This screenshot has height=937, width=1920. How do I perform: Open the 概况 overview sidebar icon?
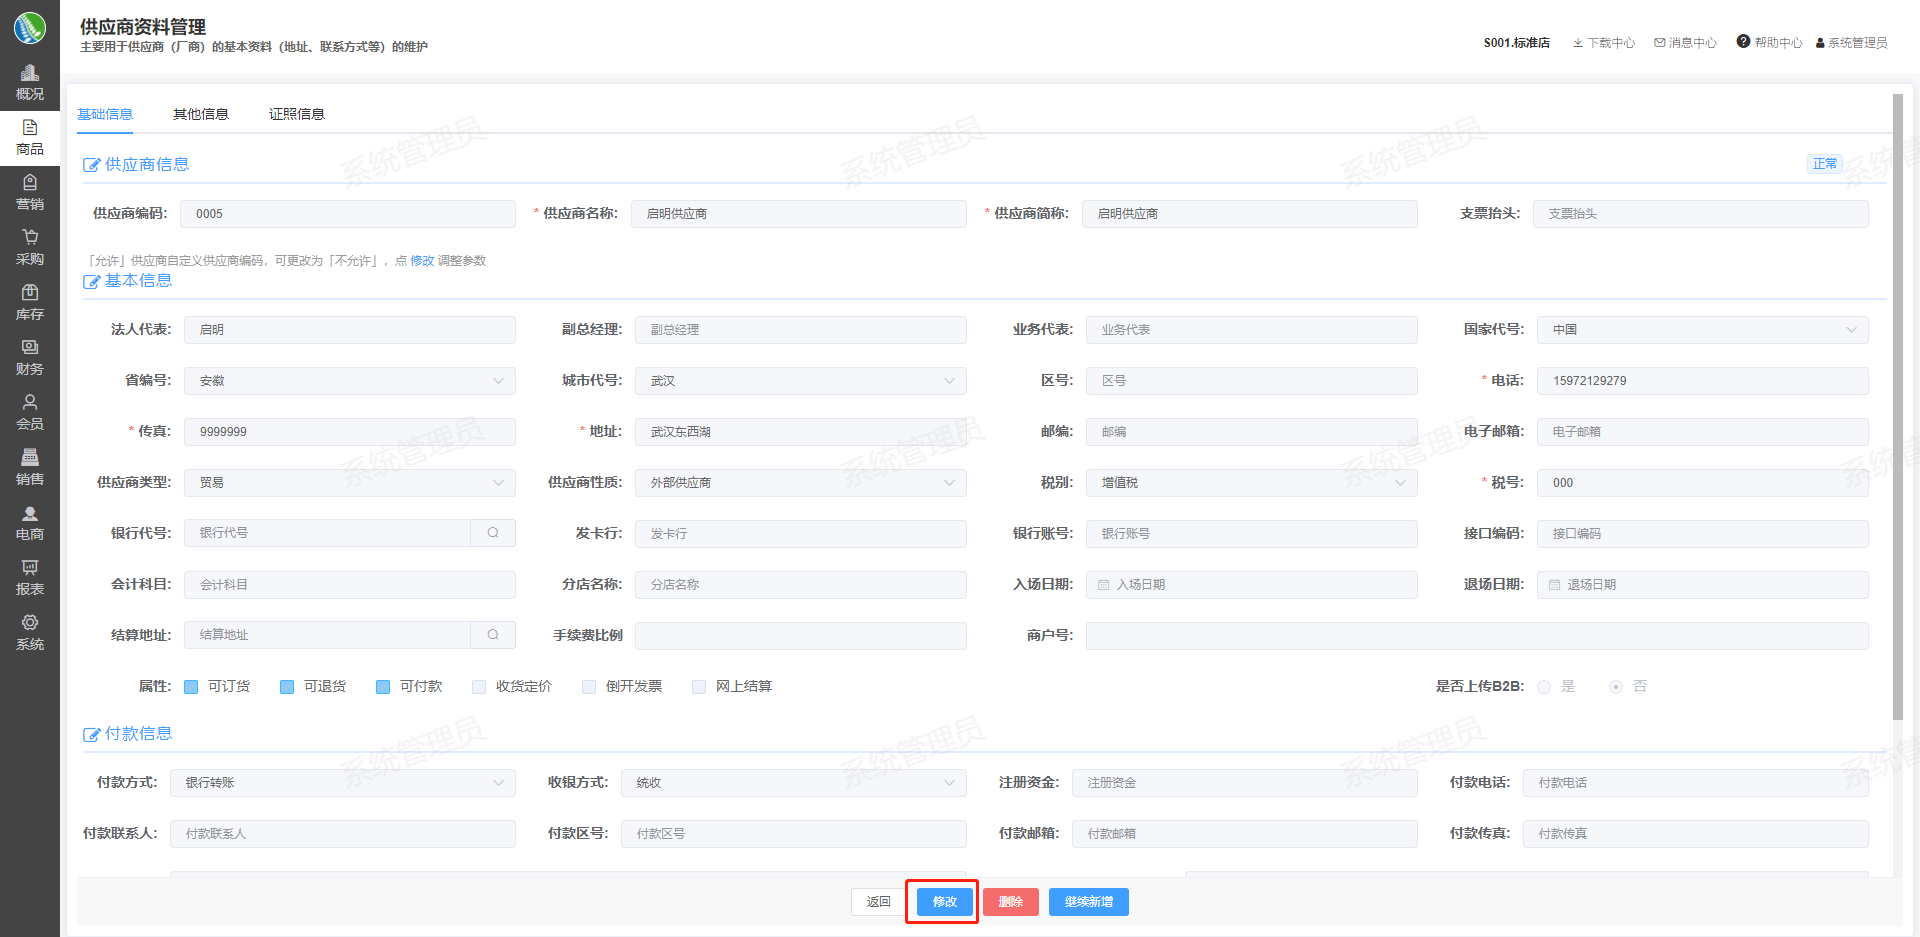[x=30, y=73]
